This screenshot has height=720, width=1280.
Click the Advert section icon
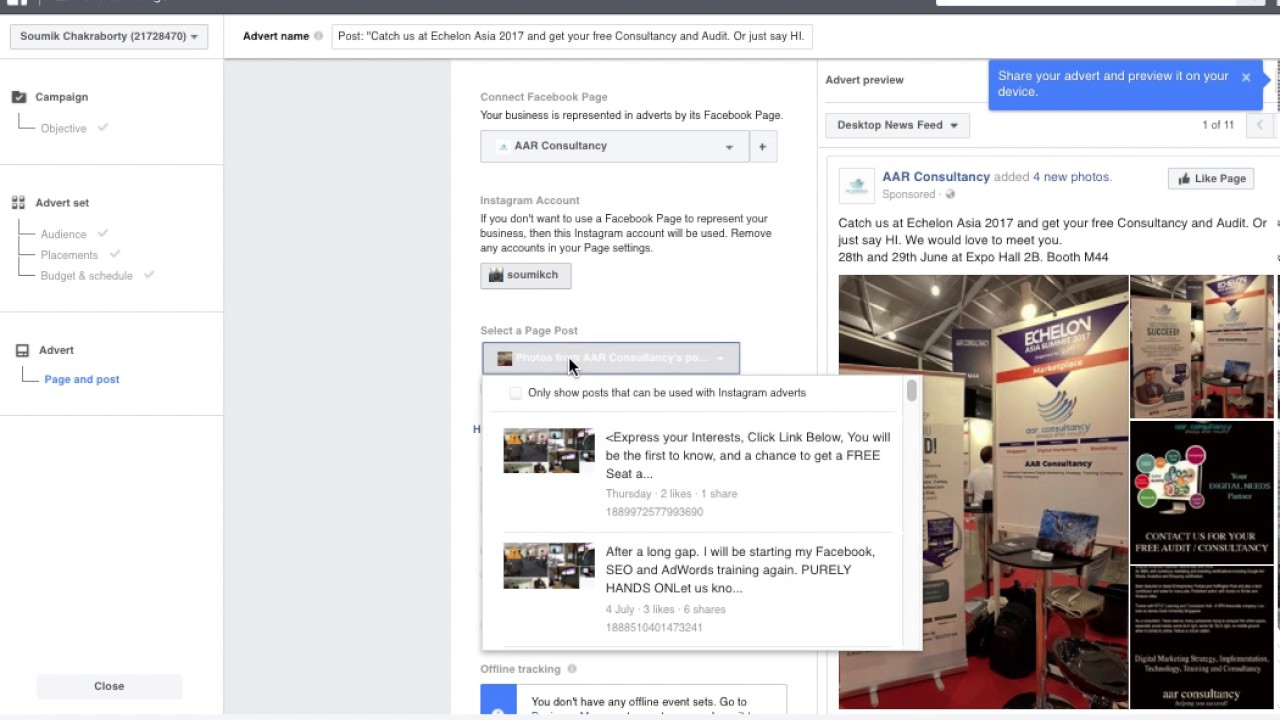click(x=22, y=350)
